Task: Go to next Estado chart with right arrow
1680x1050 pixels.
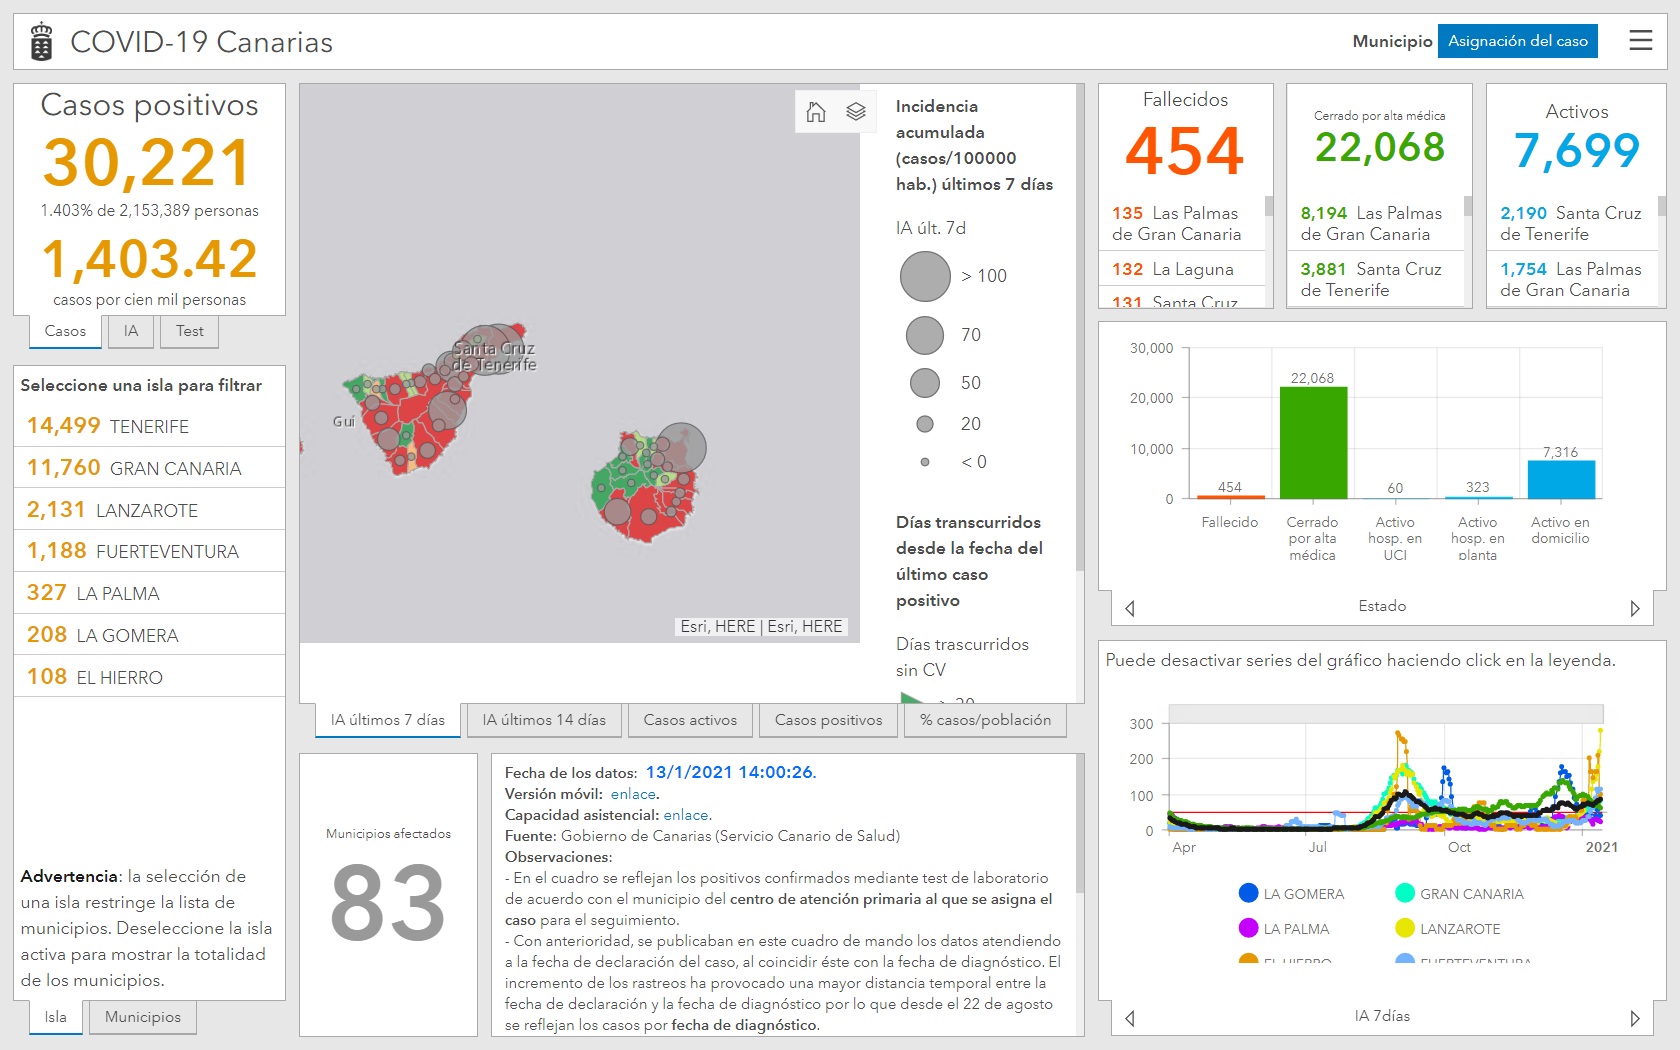Action: (x=1635, y=608)
